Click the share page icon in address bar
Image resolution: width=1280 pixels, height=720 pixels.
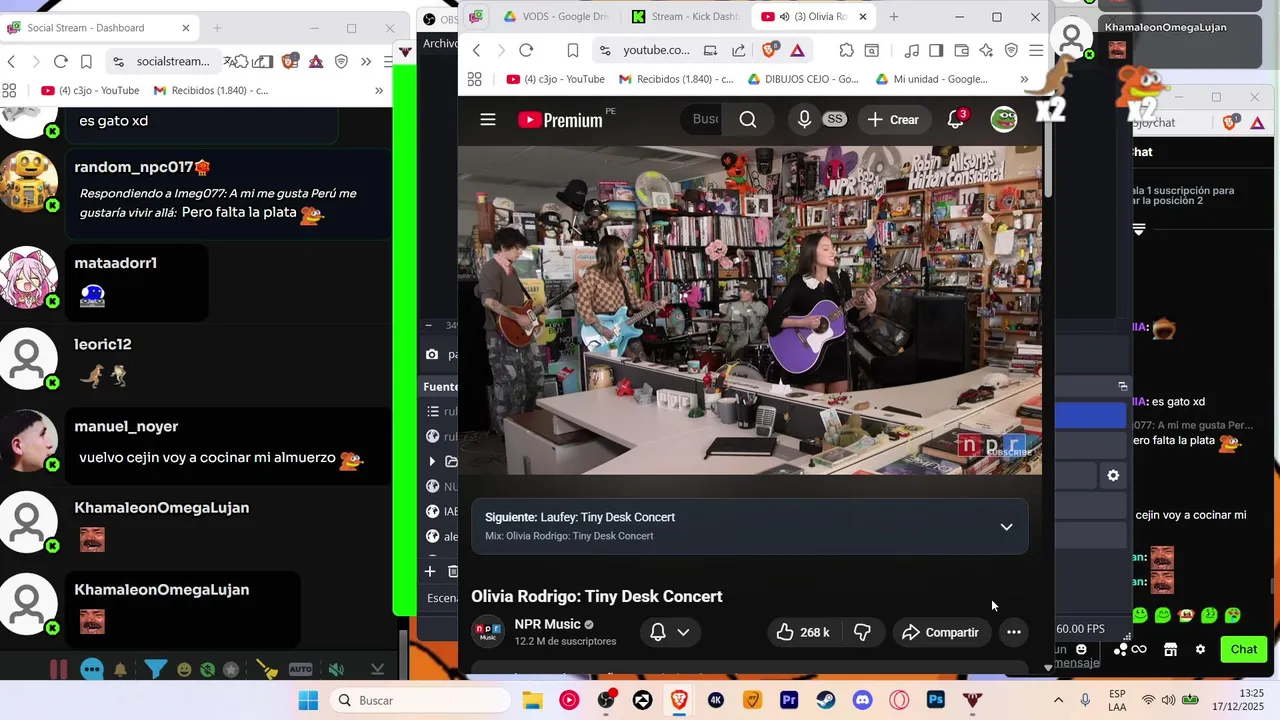(738, 50)
